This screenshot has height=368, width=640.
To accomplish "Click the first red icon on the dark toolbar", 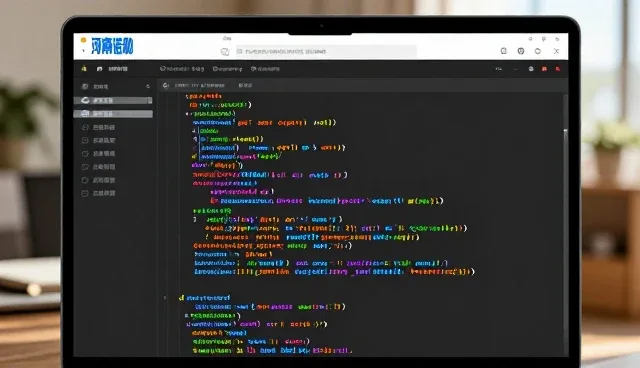I will [x=544, y=69].
